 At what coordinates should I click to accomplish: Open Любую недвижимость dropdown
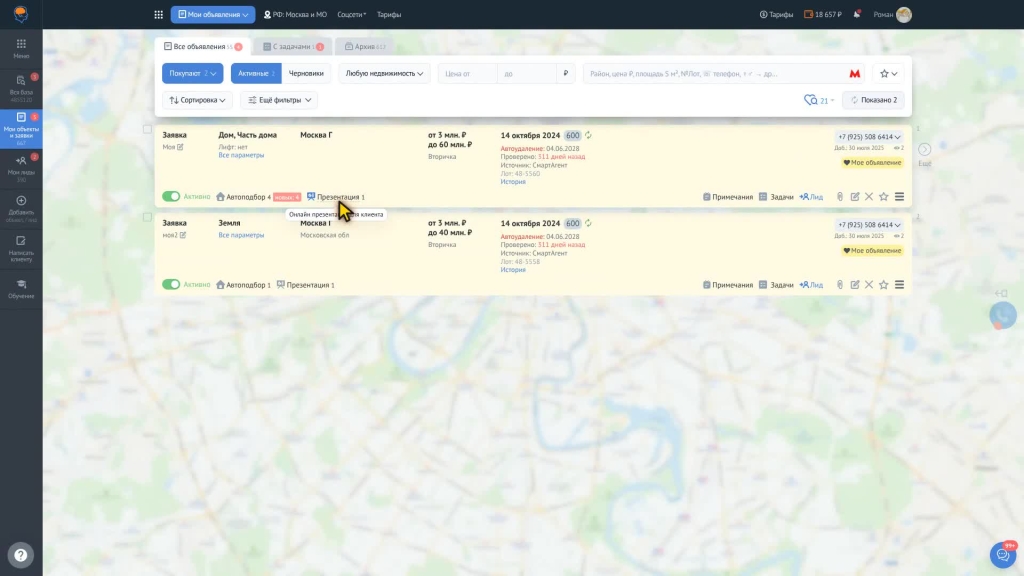(384, 73)
